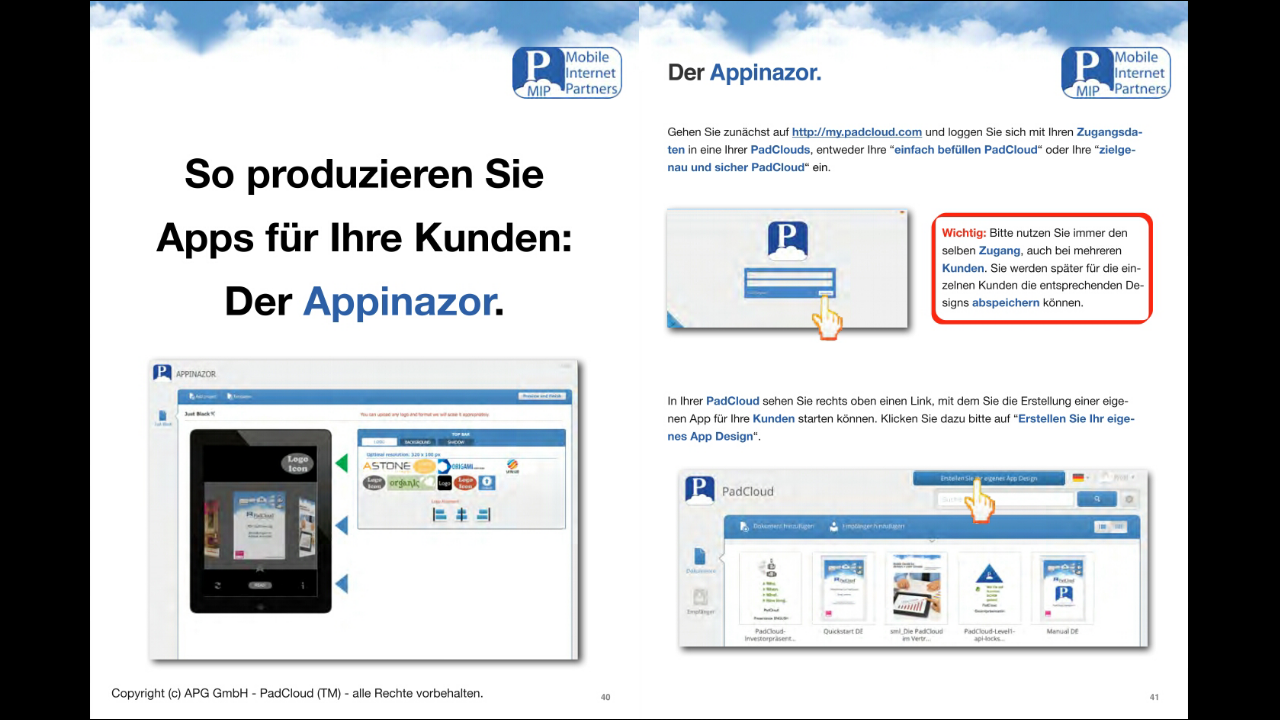
Task: Click the blue search magnifier button
Action: 1096,498
